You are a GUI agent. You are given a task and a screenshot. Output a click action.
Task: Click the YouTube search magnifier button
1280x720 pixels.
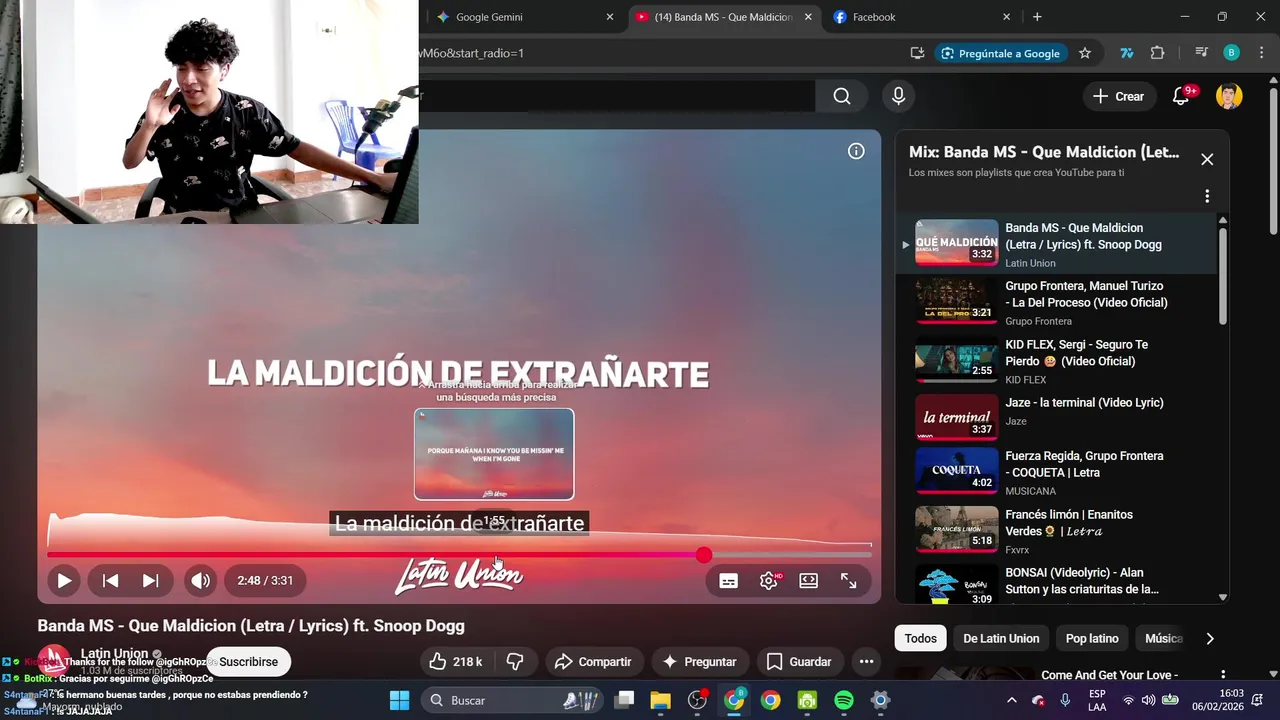click(x=842, y=96)
